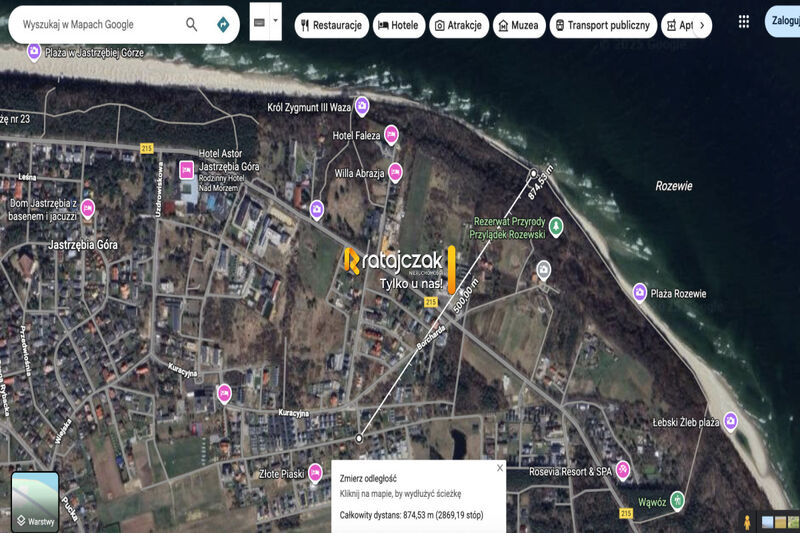Click the Pegman Street View icon

click(x=747, y=522)
